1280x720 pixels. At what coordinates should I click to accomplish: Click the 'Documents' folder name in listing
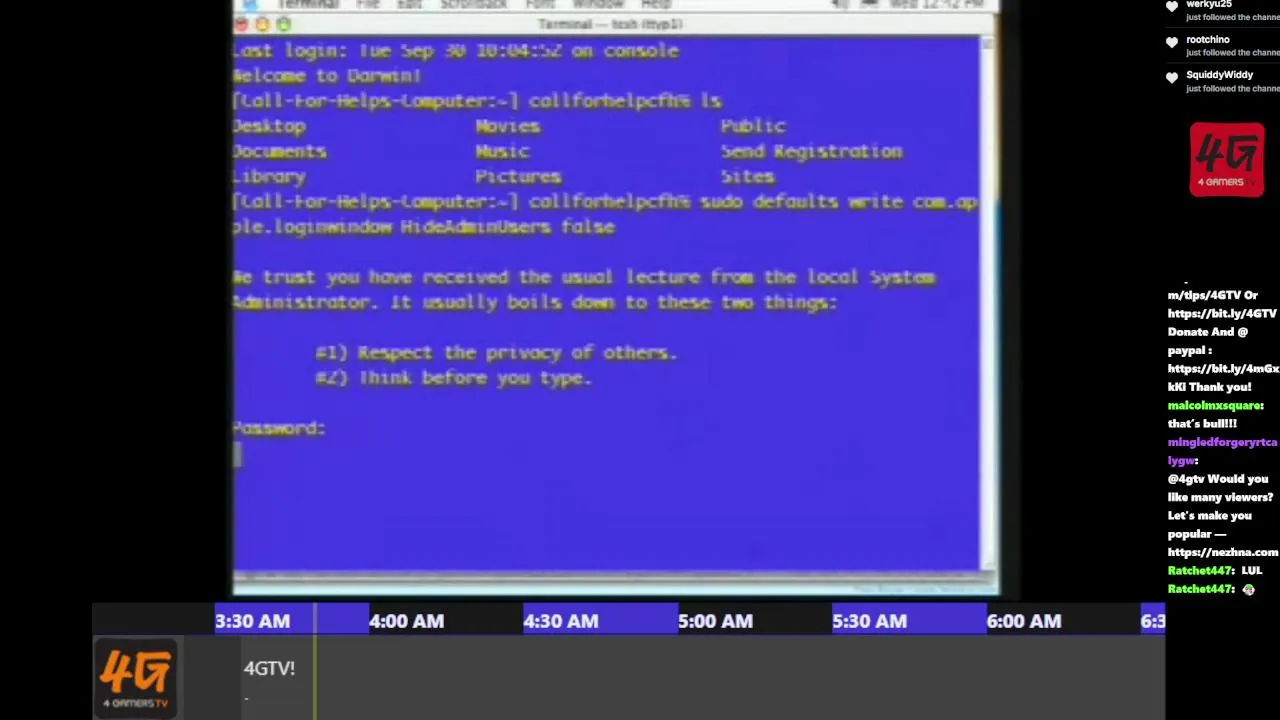point(280,151)
